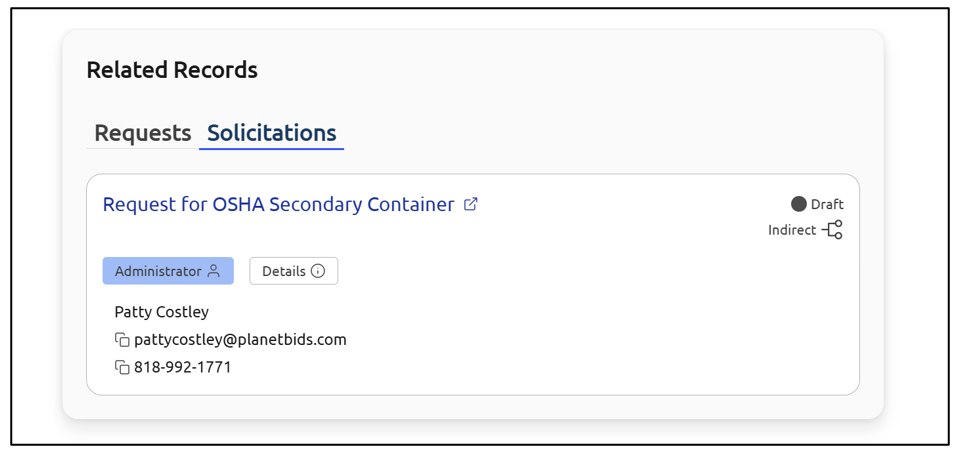Click the person icon on the Administrator badge
Viewport: 961px width, 457px height.
point(214,271)
